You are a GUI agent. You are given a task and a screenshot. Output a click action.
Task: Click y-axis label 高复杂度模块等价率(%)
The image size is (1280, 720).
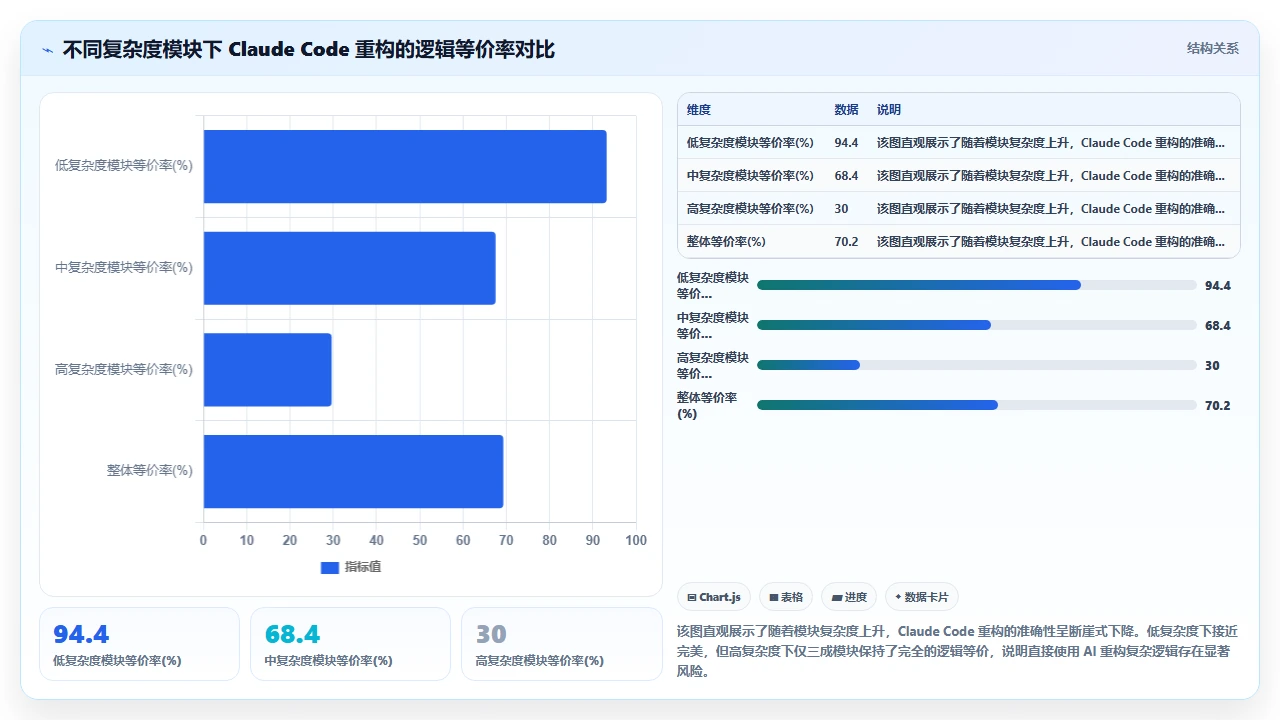tap(124, 370)
